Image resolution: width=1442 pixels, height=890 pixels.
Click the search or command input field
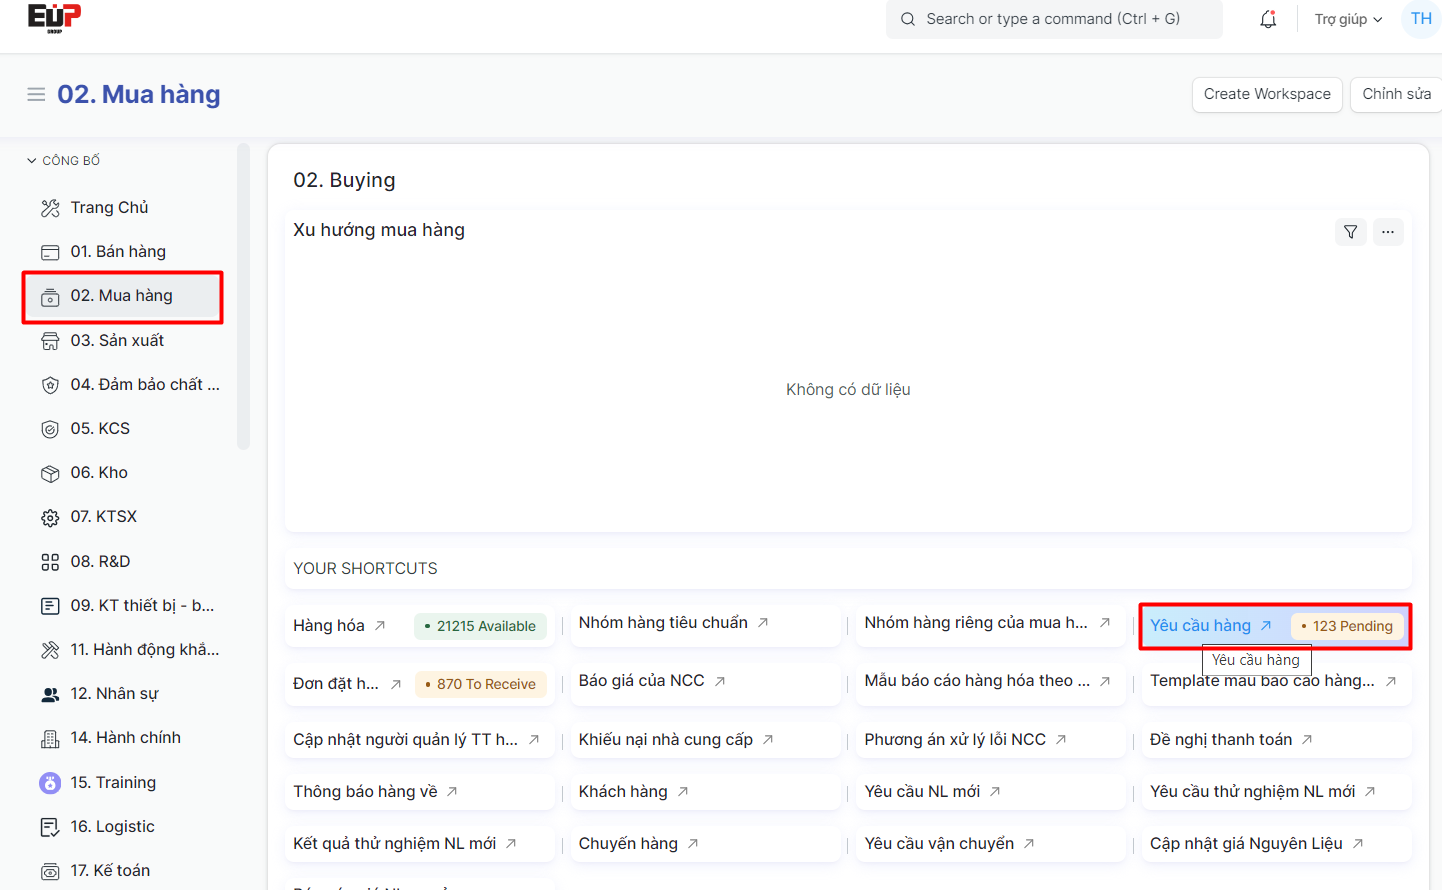[1053, 19]
